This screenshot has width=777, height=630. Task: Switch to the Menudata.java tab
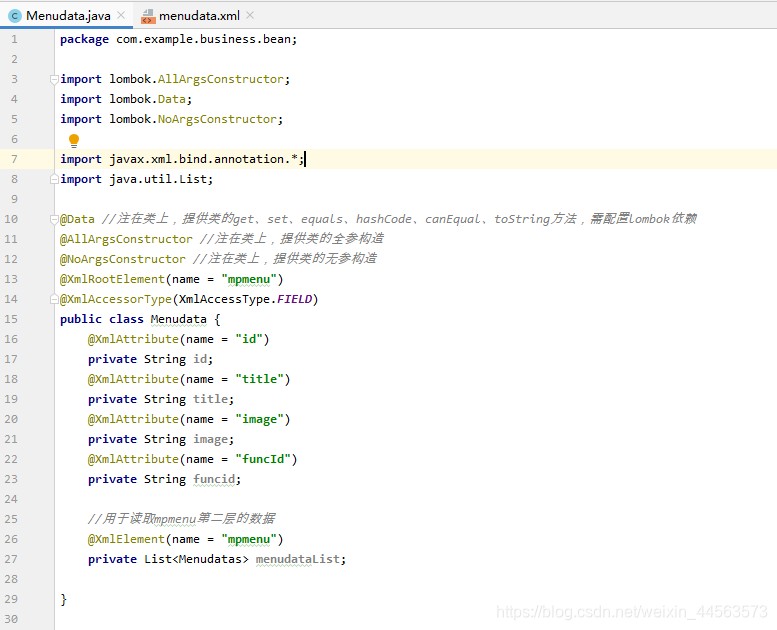67,15
